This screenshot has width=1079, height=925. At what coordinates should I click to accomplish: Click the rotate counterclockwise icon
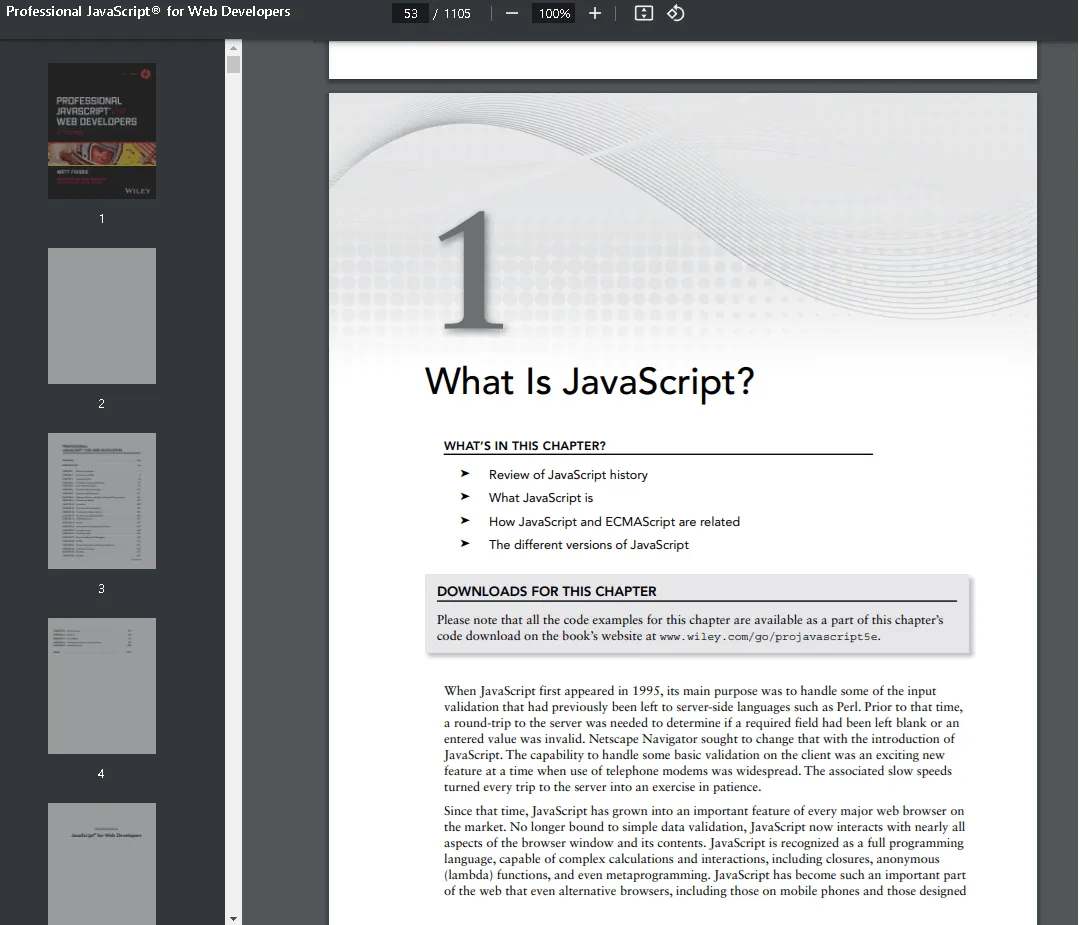[x=676, y=13]
